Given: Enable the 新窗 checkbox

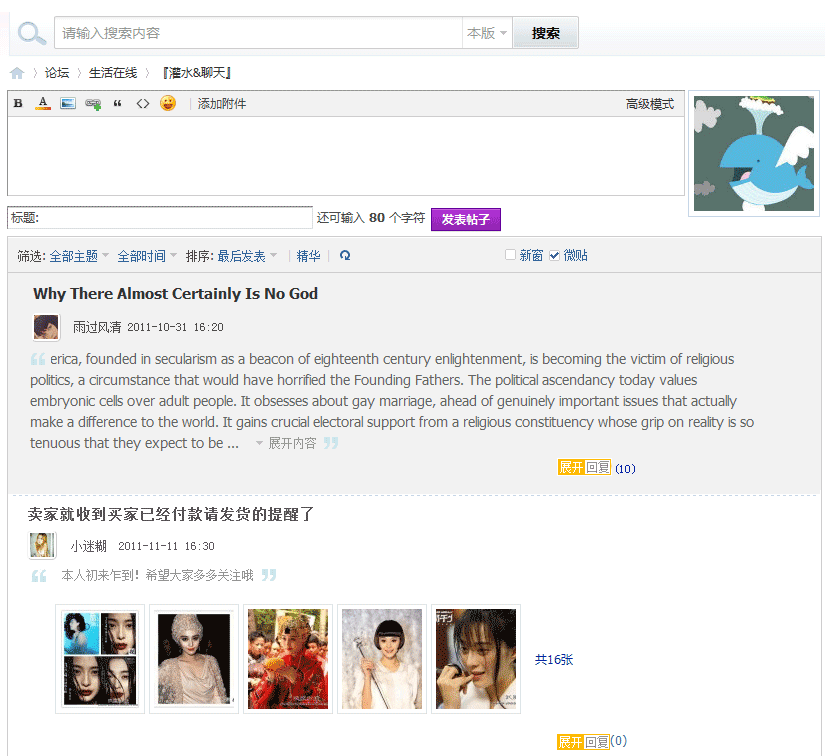Looking at the screenshot, I should pyautogui.click(x=510, y=255).
